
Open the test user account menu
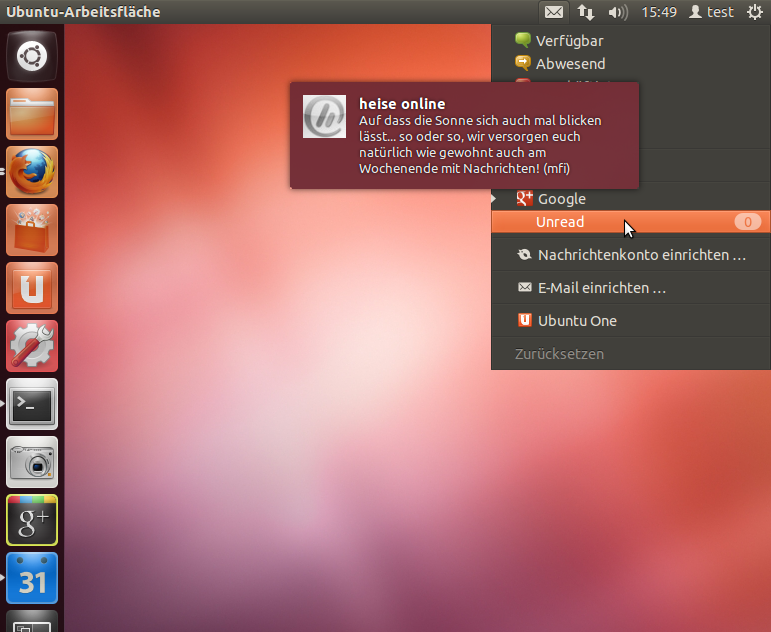712,12
